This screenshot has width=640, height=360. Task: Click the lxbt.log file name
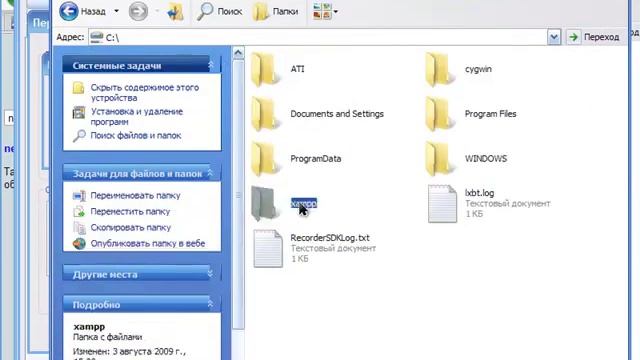point(480,193)
